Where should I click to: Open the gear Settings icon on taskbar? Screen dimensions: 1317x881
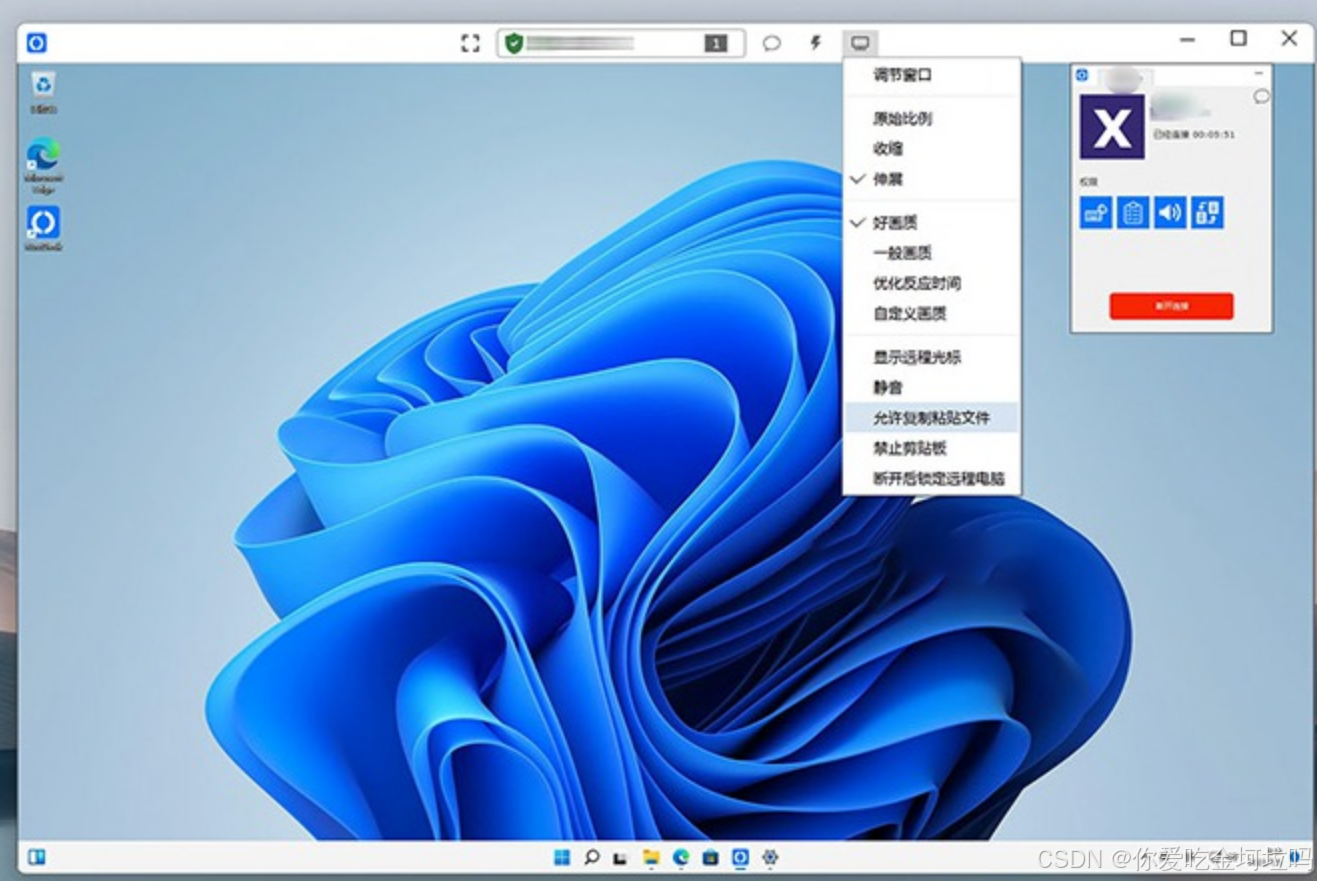coord(770,857)
